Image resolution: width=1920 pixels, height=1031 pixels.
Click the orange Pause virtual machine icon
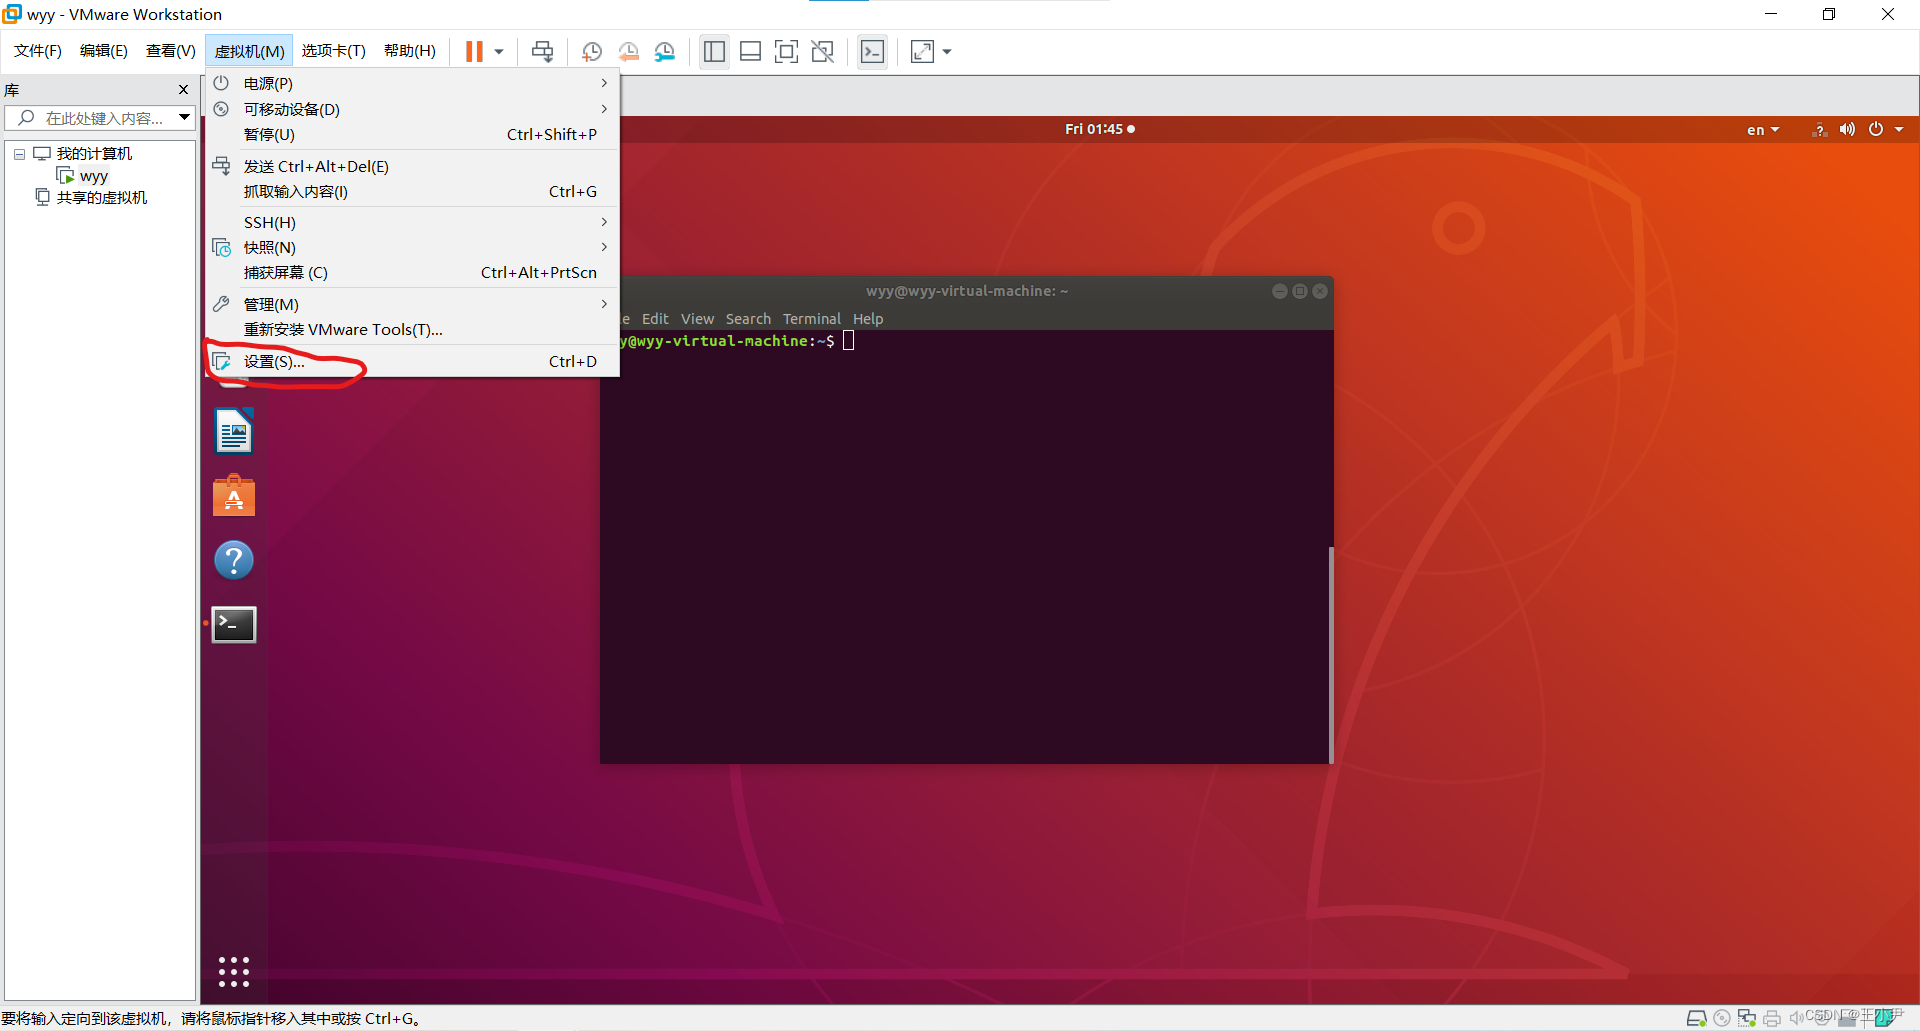474,51
